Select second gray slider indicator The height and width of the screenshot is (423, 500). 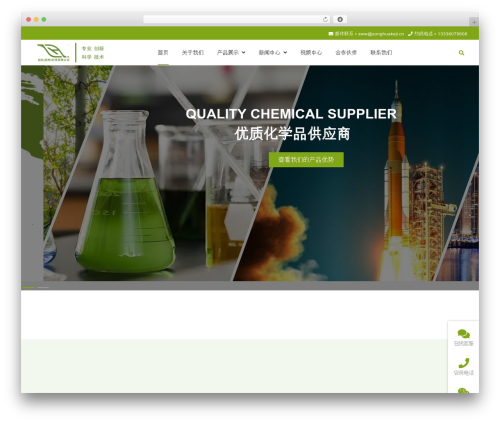pyautogui.click(x=43, y=287)
